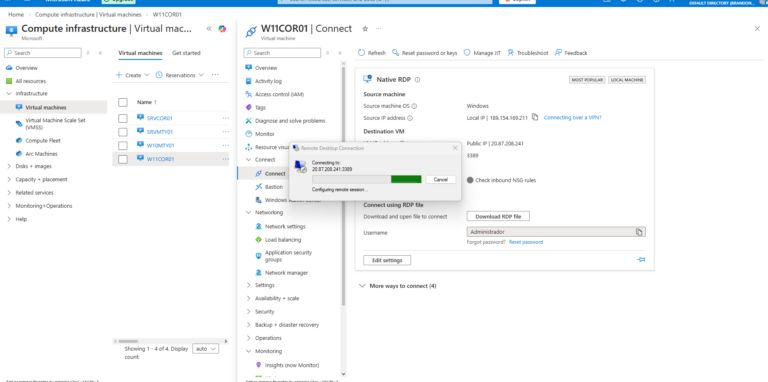768x382 pixels.
Task: Open the Troubleshoot tool
Action: (x=528, y=53)
